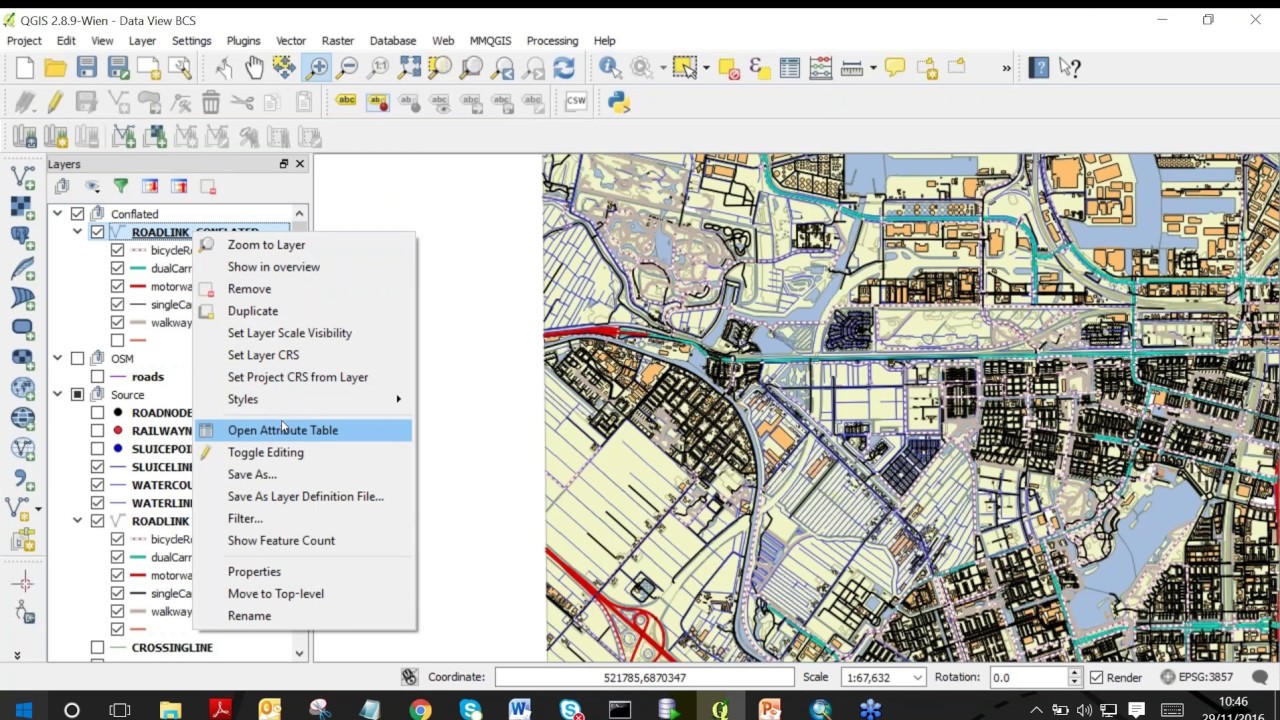Open the attribute table toolbar icon
This screenshot has height=720, width=1280.
pyautogui.click(x=790, y=68)
